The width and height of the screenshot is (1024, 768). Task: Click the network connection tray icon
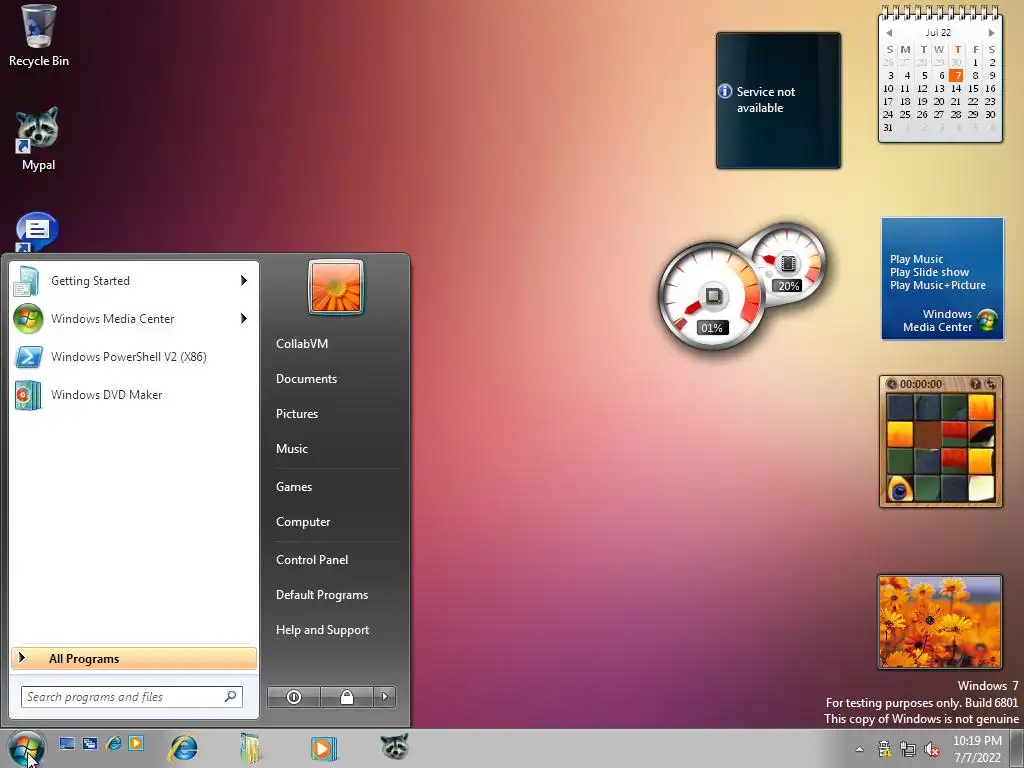(908, 749)
